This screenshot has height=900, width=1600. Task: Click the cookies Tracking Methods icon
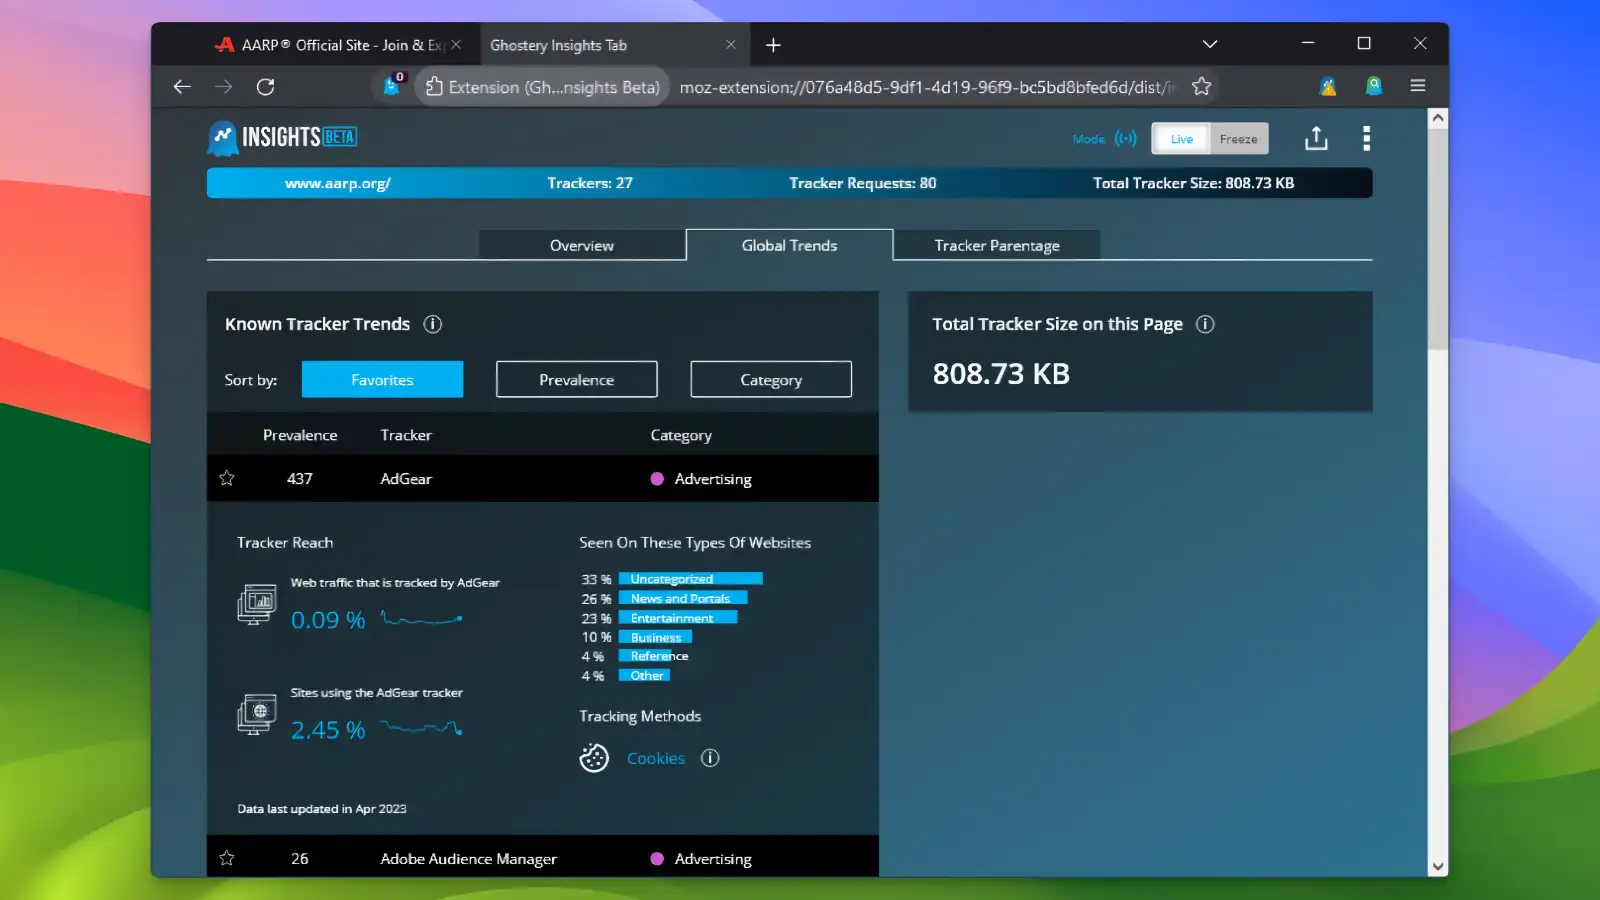pyautogui.click(x=593, y=758)
